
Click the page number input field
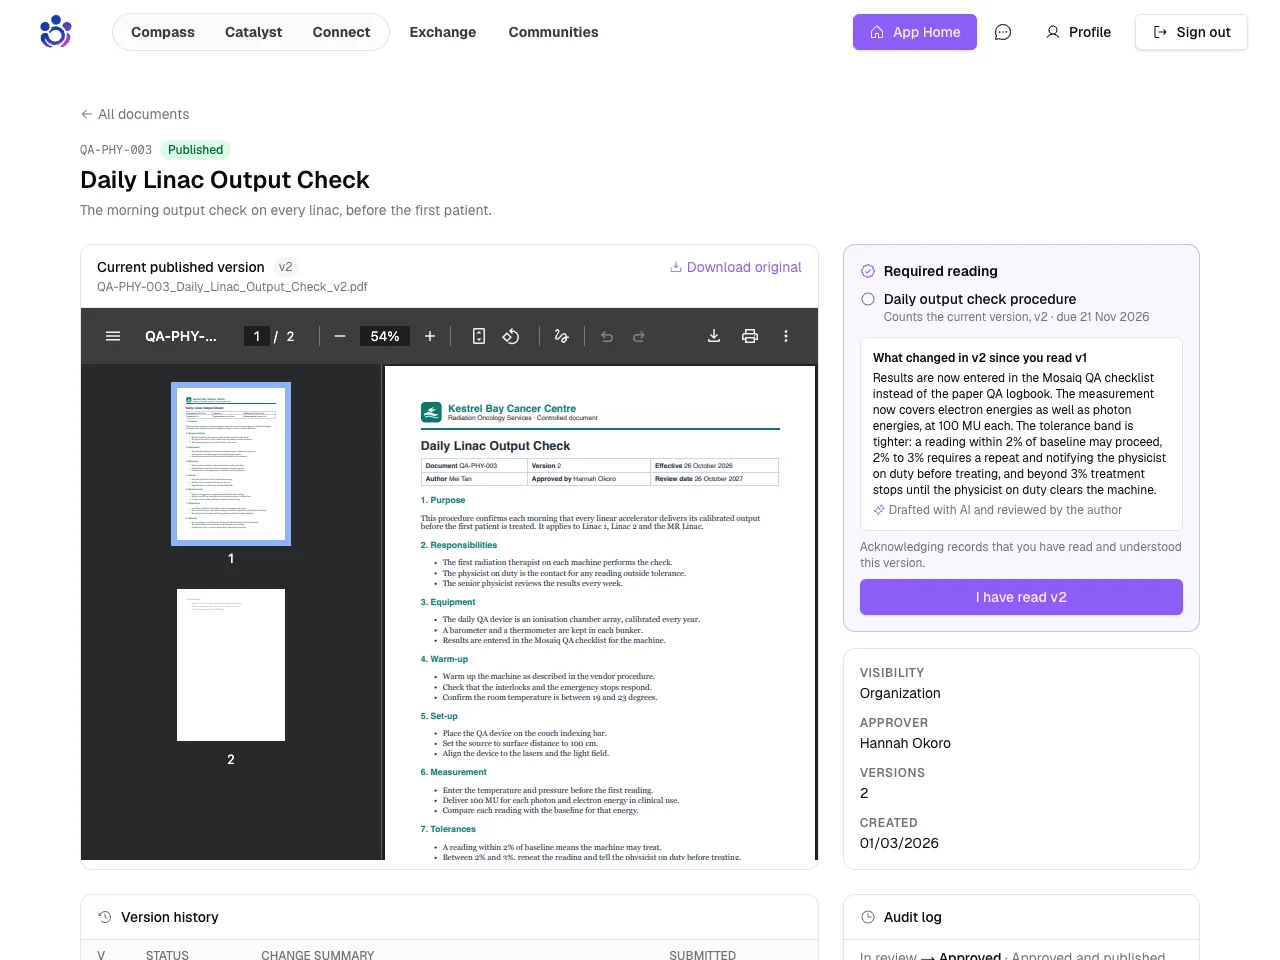tap(257, 336)
